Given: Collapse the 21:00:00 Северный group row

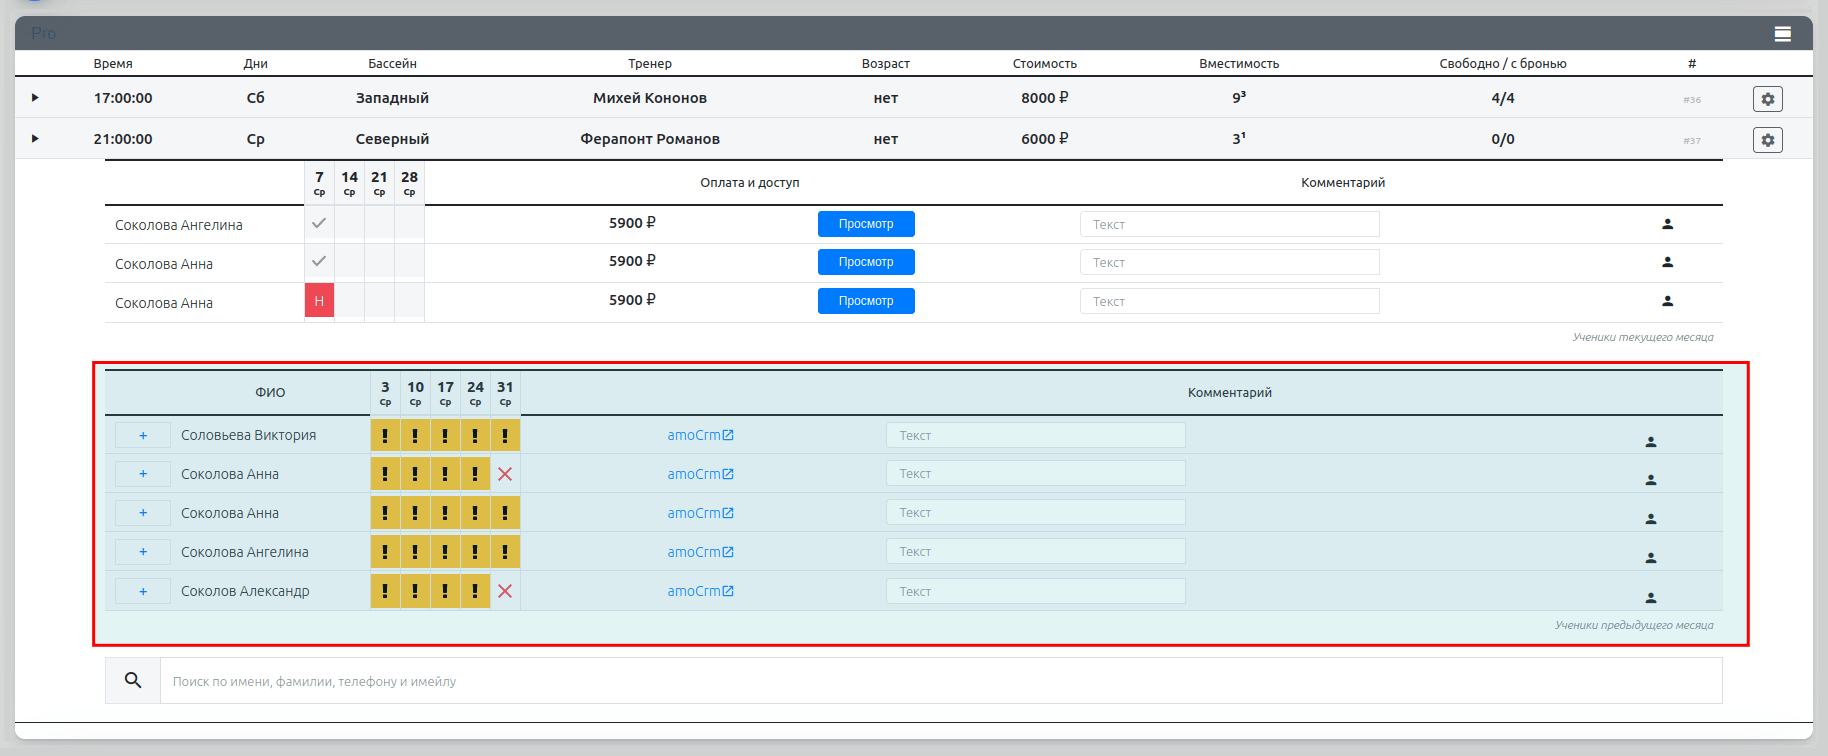Looking at the screenshot, I should click(35, 139).
